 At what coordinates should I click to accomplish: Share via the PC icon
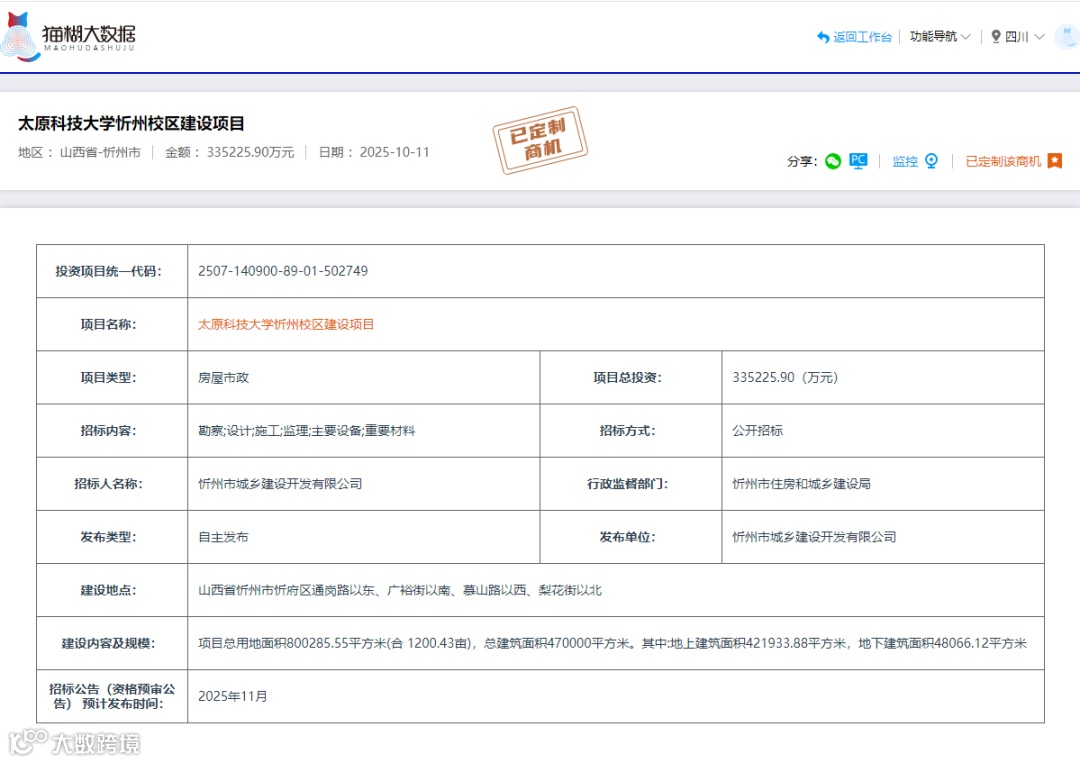tap(858, 161)
